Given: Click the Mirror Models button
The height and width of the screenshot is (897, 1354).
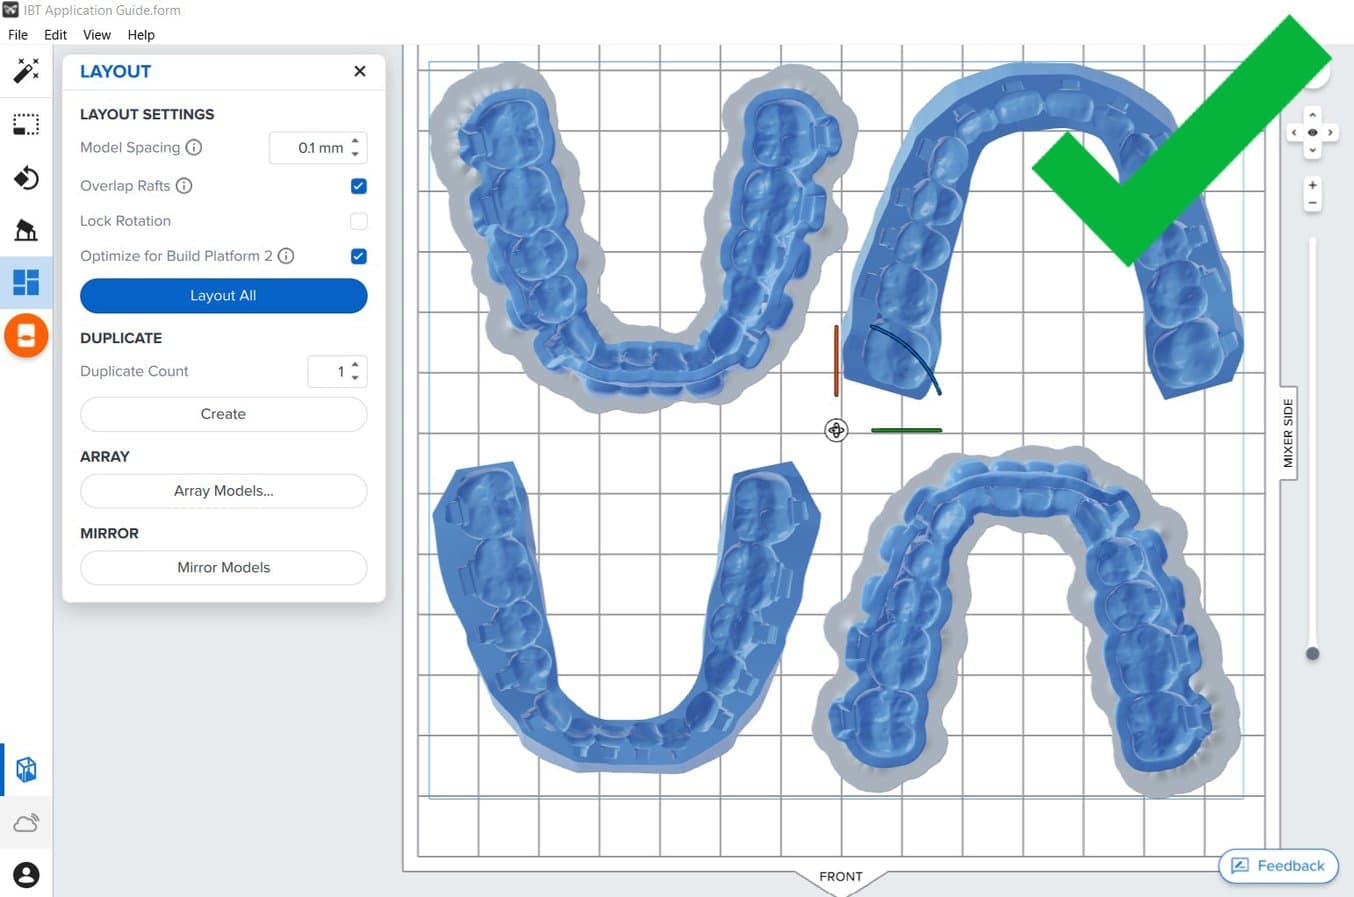Looking at the screenshot, I should tap(223, 567).
